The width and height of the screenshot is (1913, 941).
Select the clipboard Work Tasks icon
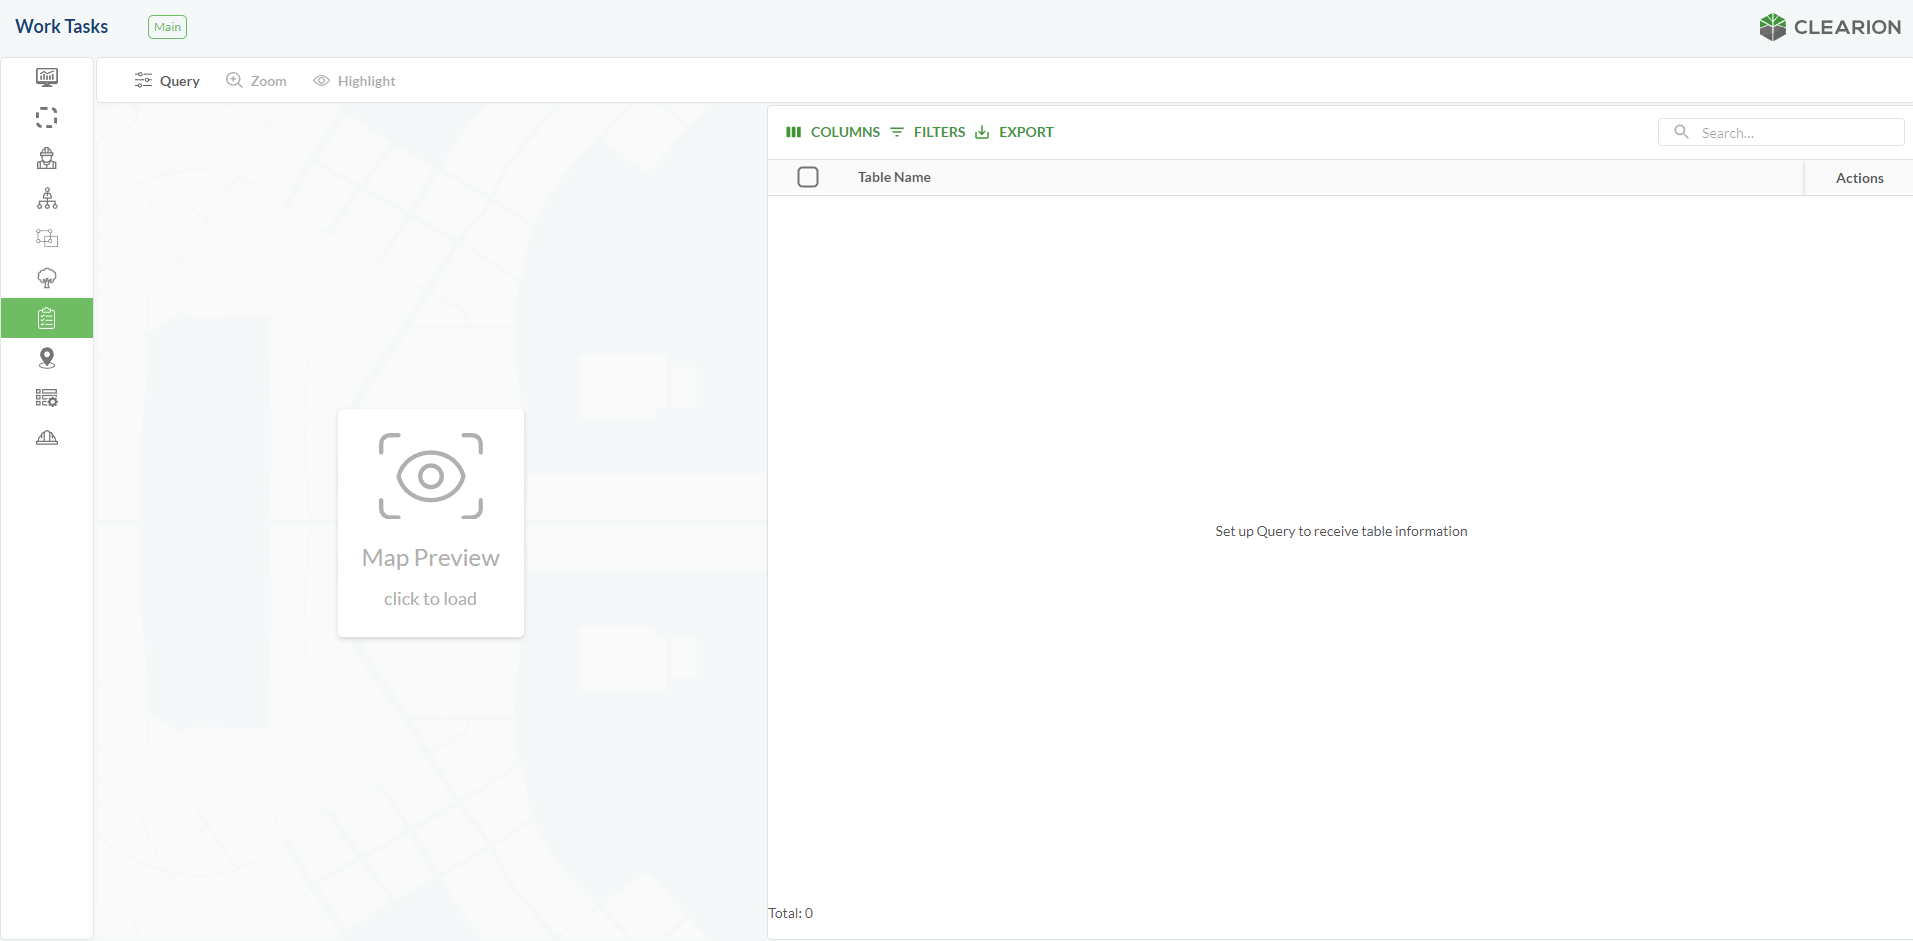[47, 318]
